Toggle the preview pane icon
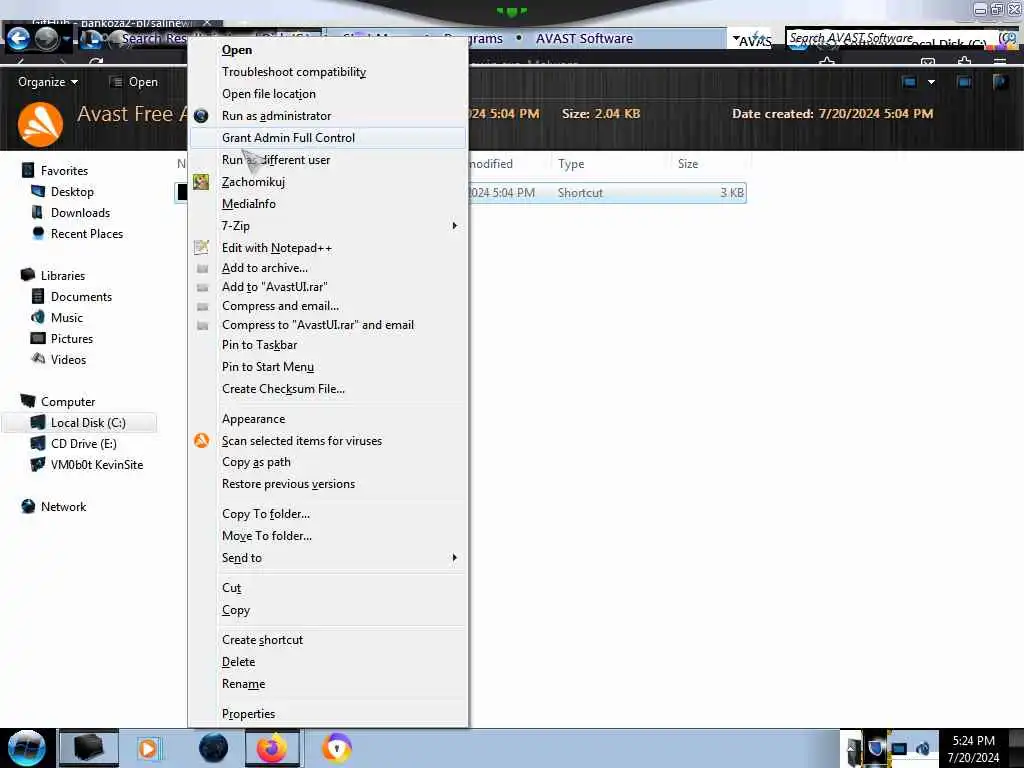The image size is (1024, 768). [x=964, y=82]
